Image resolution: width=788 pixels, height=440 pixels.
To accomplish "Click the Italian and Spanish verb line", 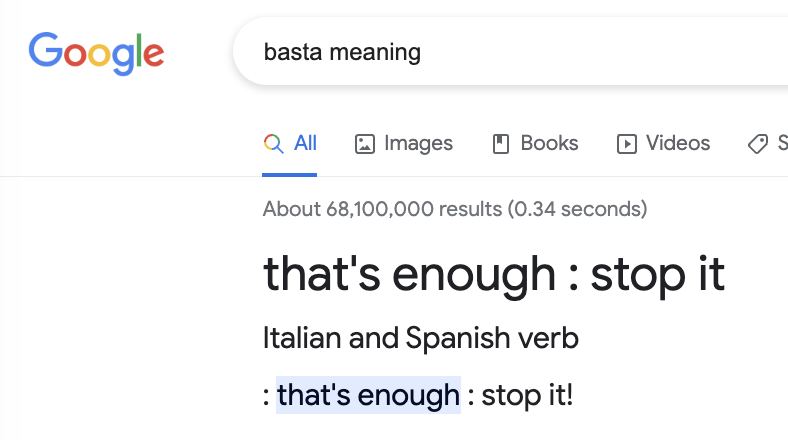I will point(421,338).
